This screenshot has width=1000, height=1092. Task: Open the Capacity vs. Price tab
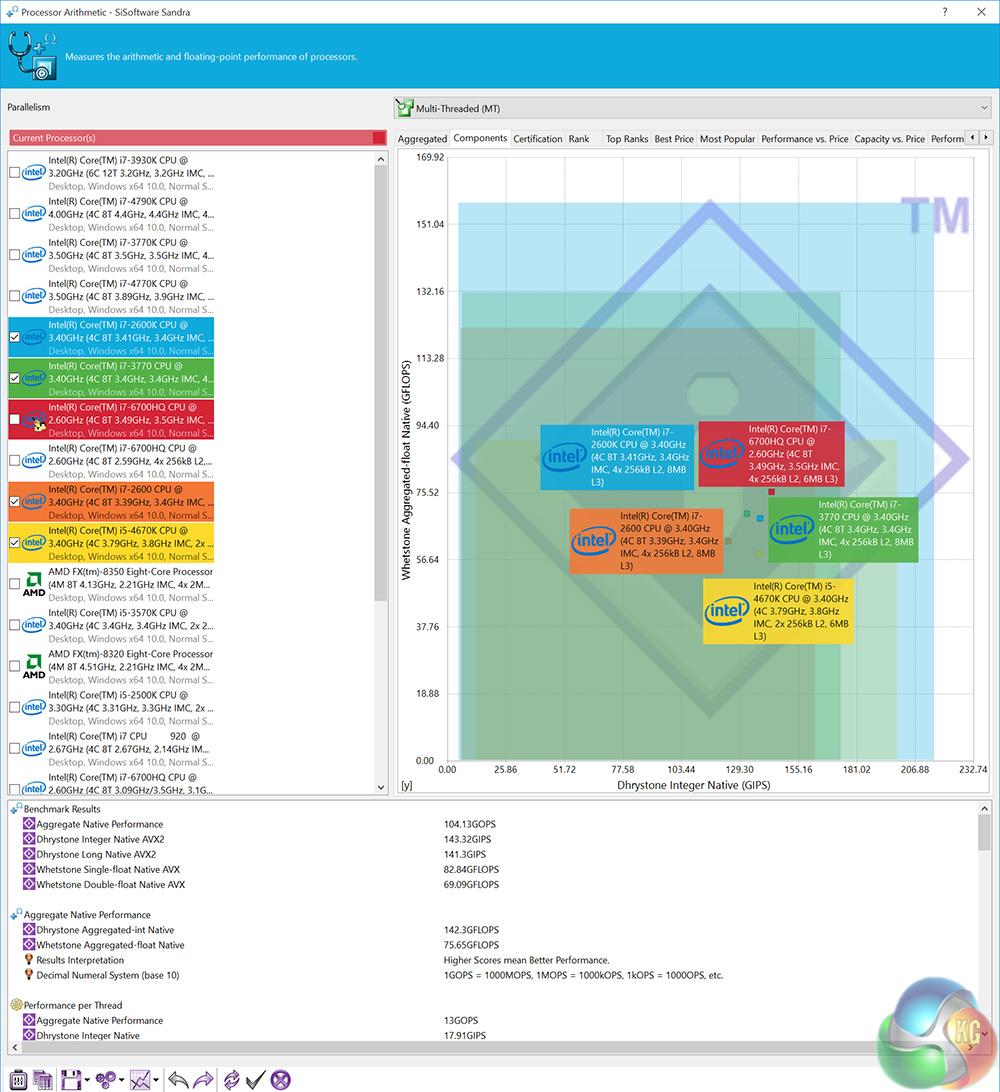pos(889,139)
